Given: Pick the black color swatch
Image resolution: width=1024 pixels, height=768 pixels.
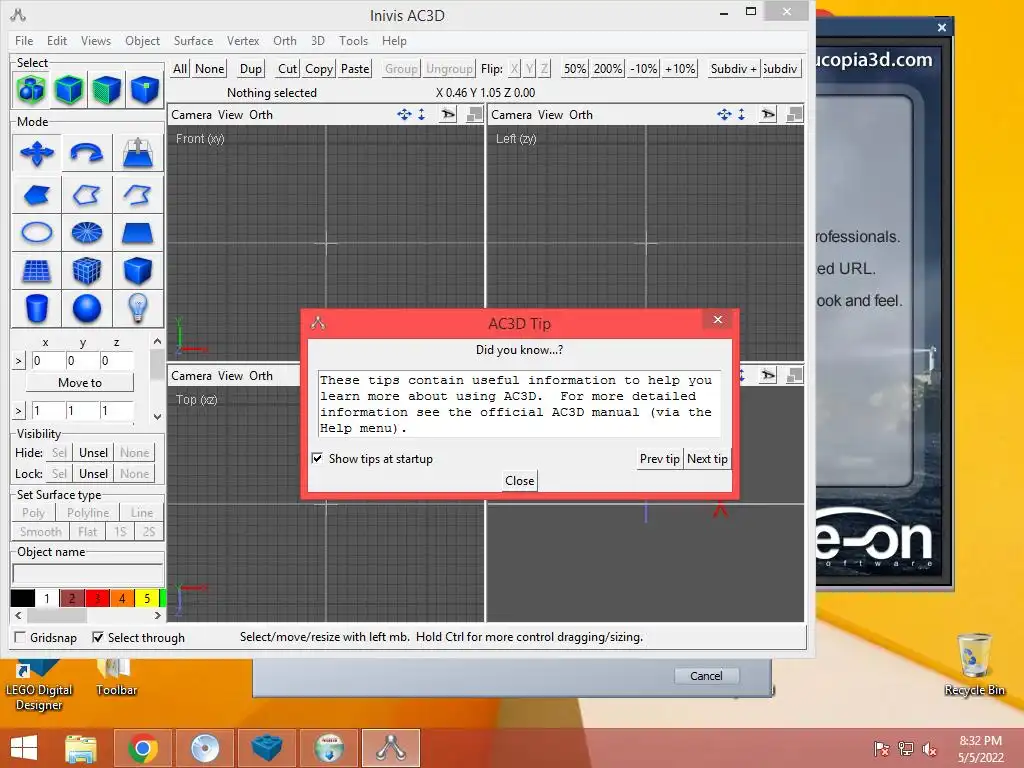Looking at the screenshot, I should pyautogui.click(x=22, y=598).
